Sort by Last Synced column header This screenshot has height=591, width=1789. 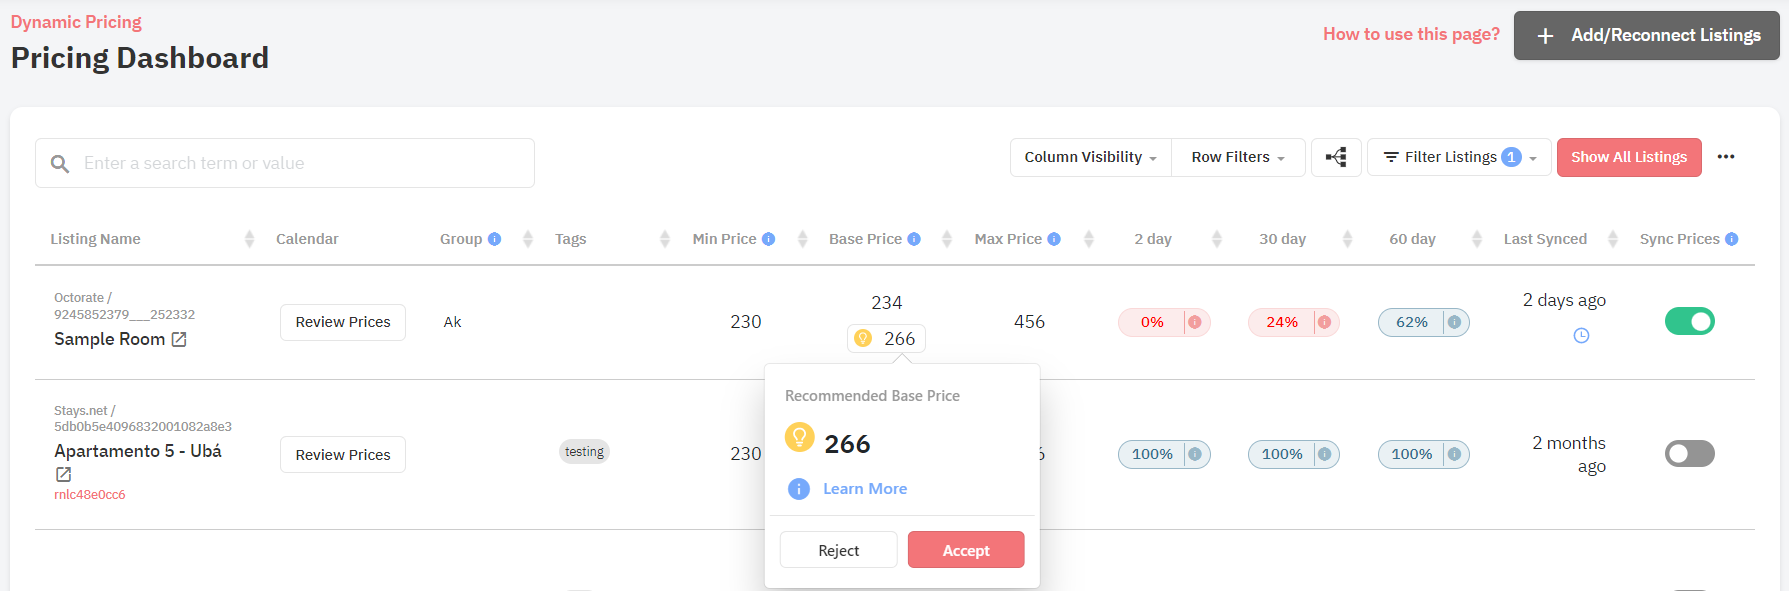1545,239
